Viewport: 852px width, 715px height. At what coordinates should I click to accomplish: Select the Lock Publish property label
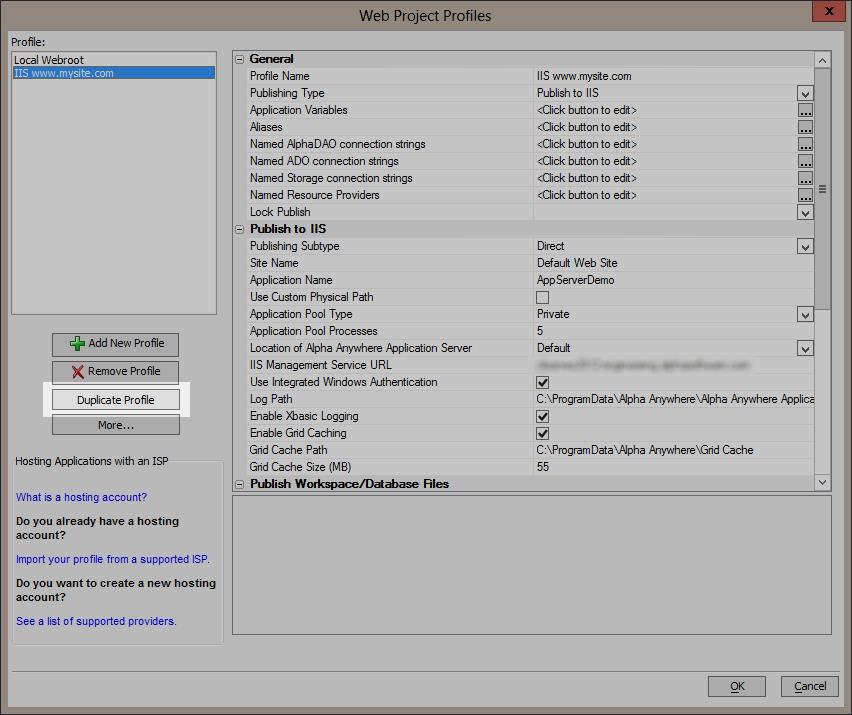(x=280, y=212)
